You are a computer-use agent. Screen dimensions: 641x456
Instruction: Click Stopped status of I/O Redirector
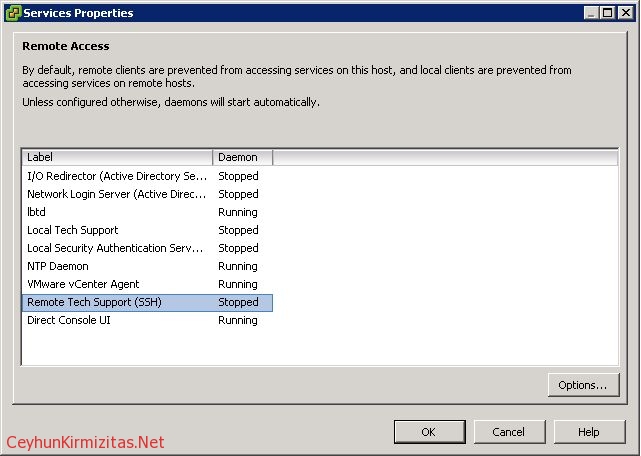(x=238, y=176)
